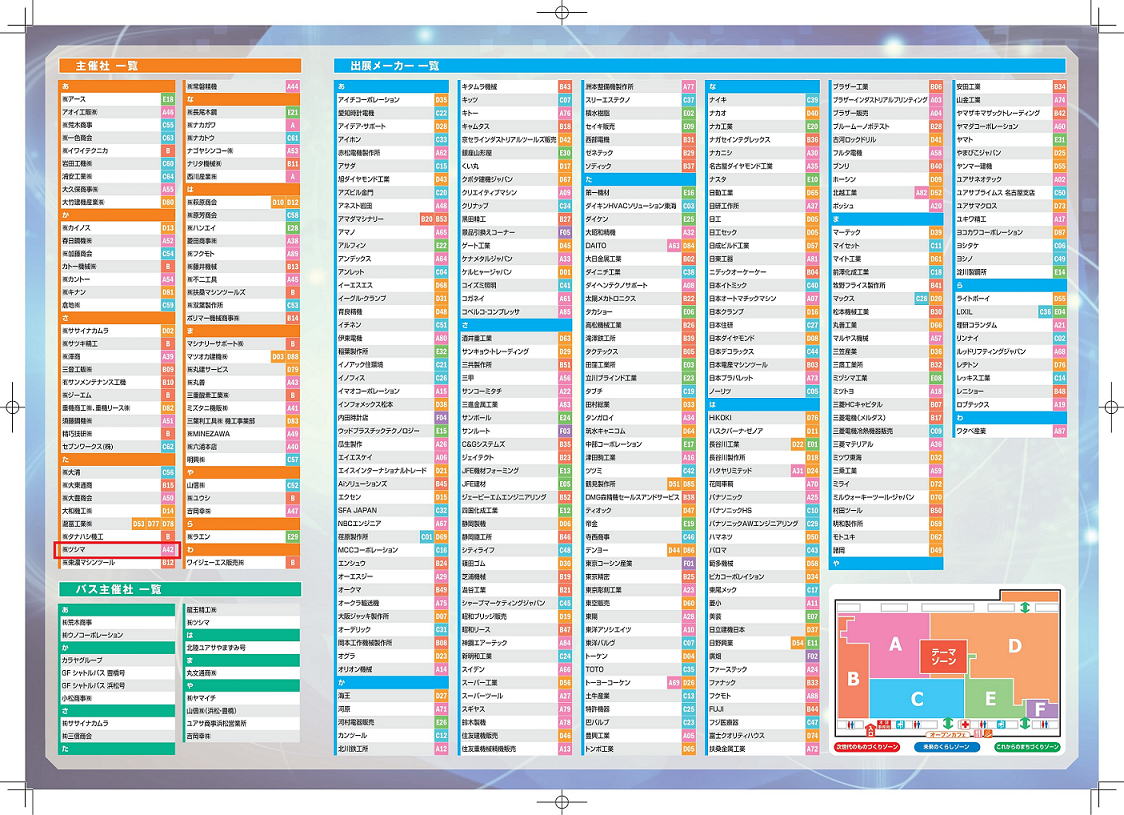This screenshot has height=815, width=1124.
Task: Click the ㈱カイノス entry
Action: [118, 228]
